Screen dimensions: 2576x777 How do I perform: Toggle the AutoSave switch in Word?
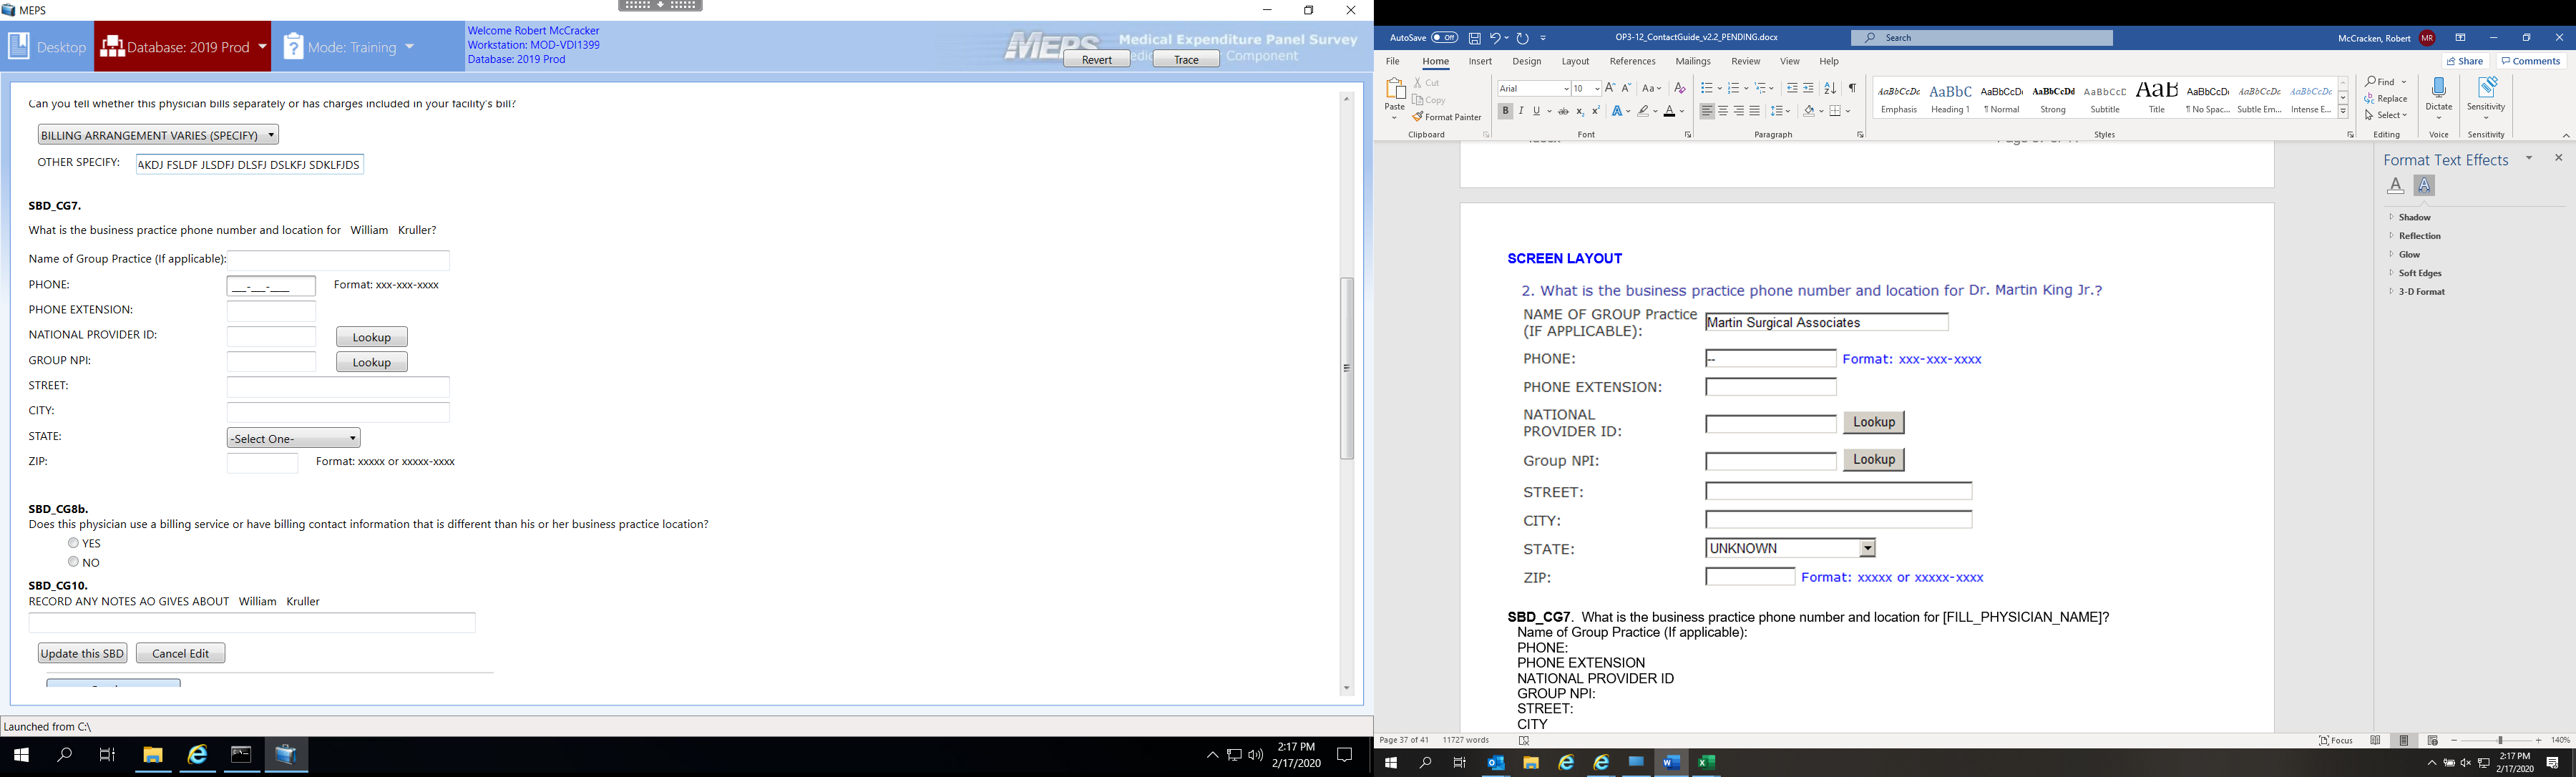tap(1444, 38)
